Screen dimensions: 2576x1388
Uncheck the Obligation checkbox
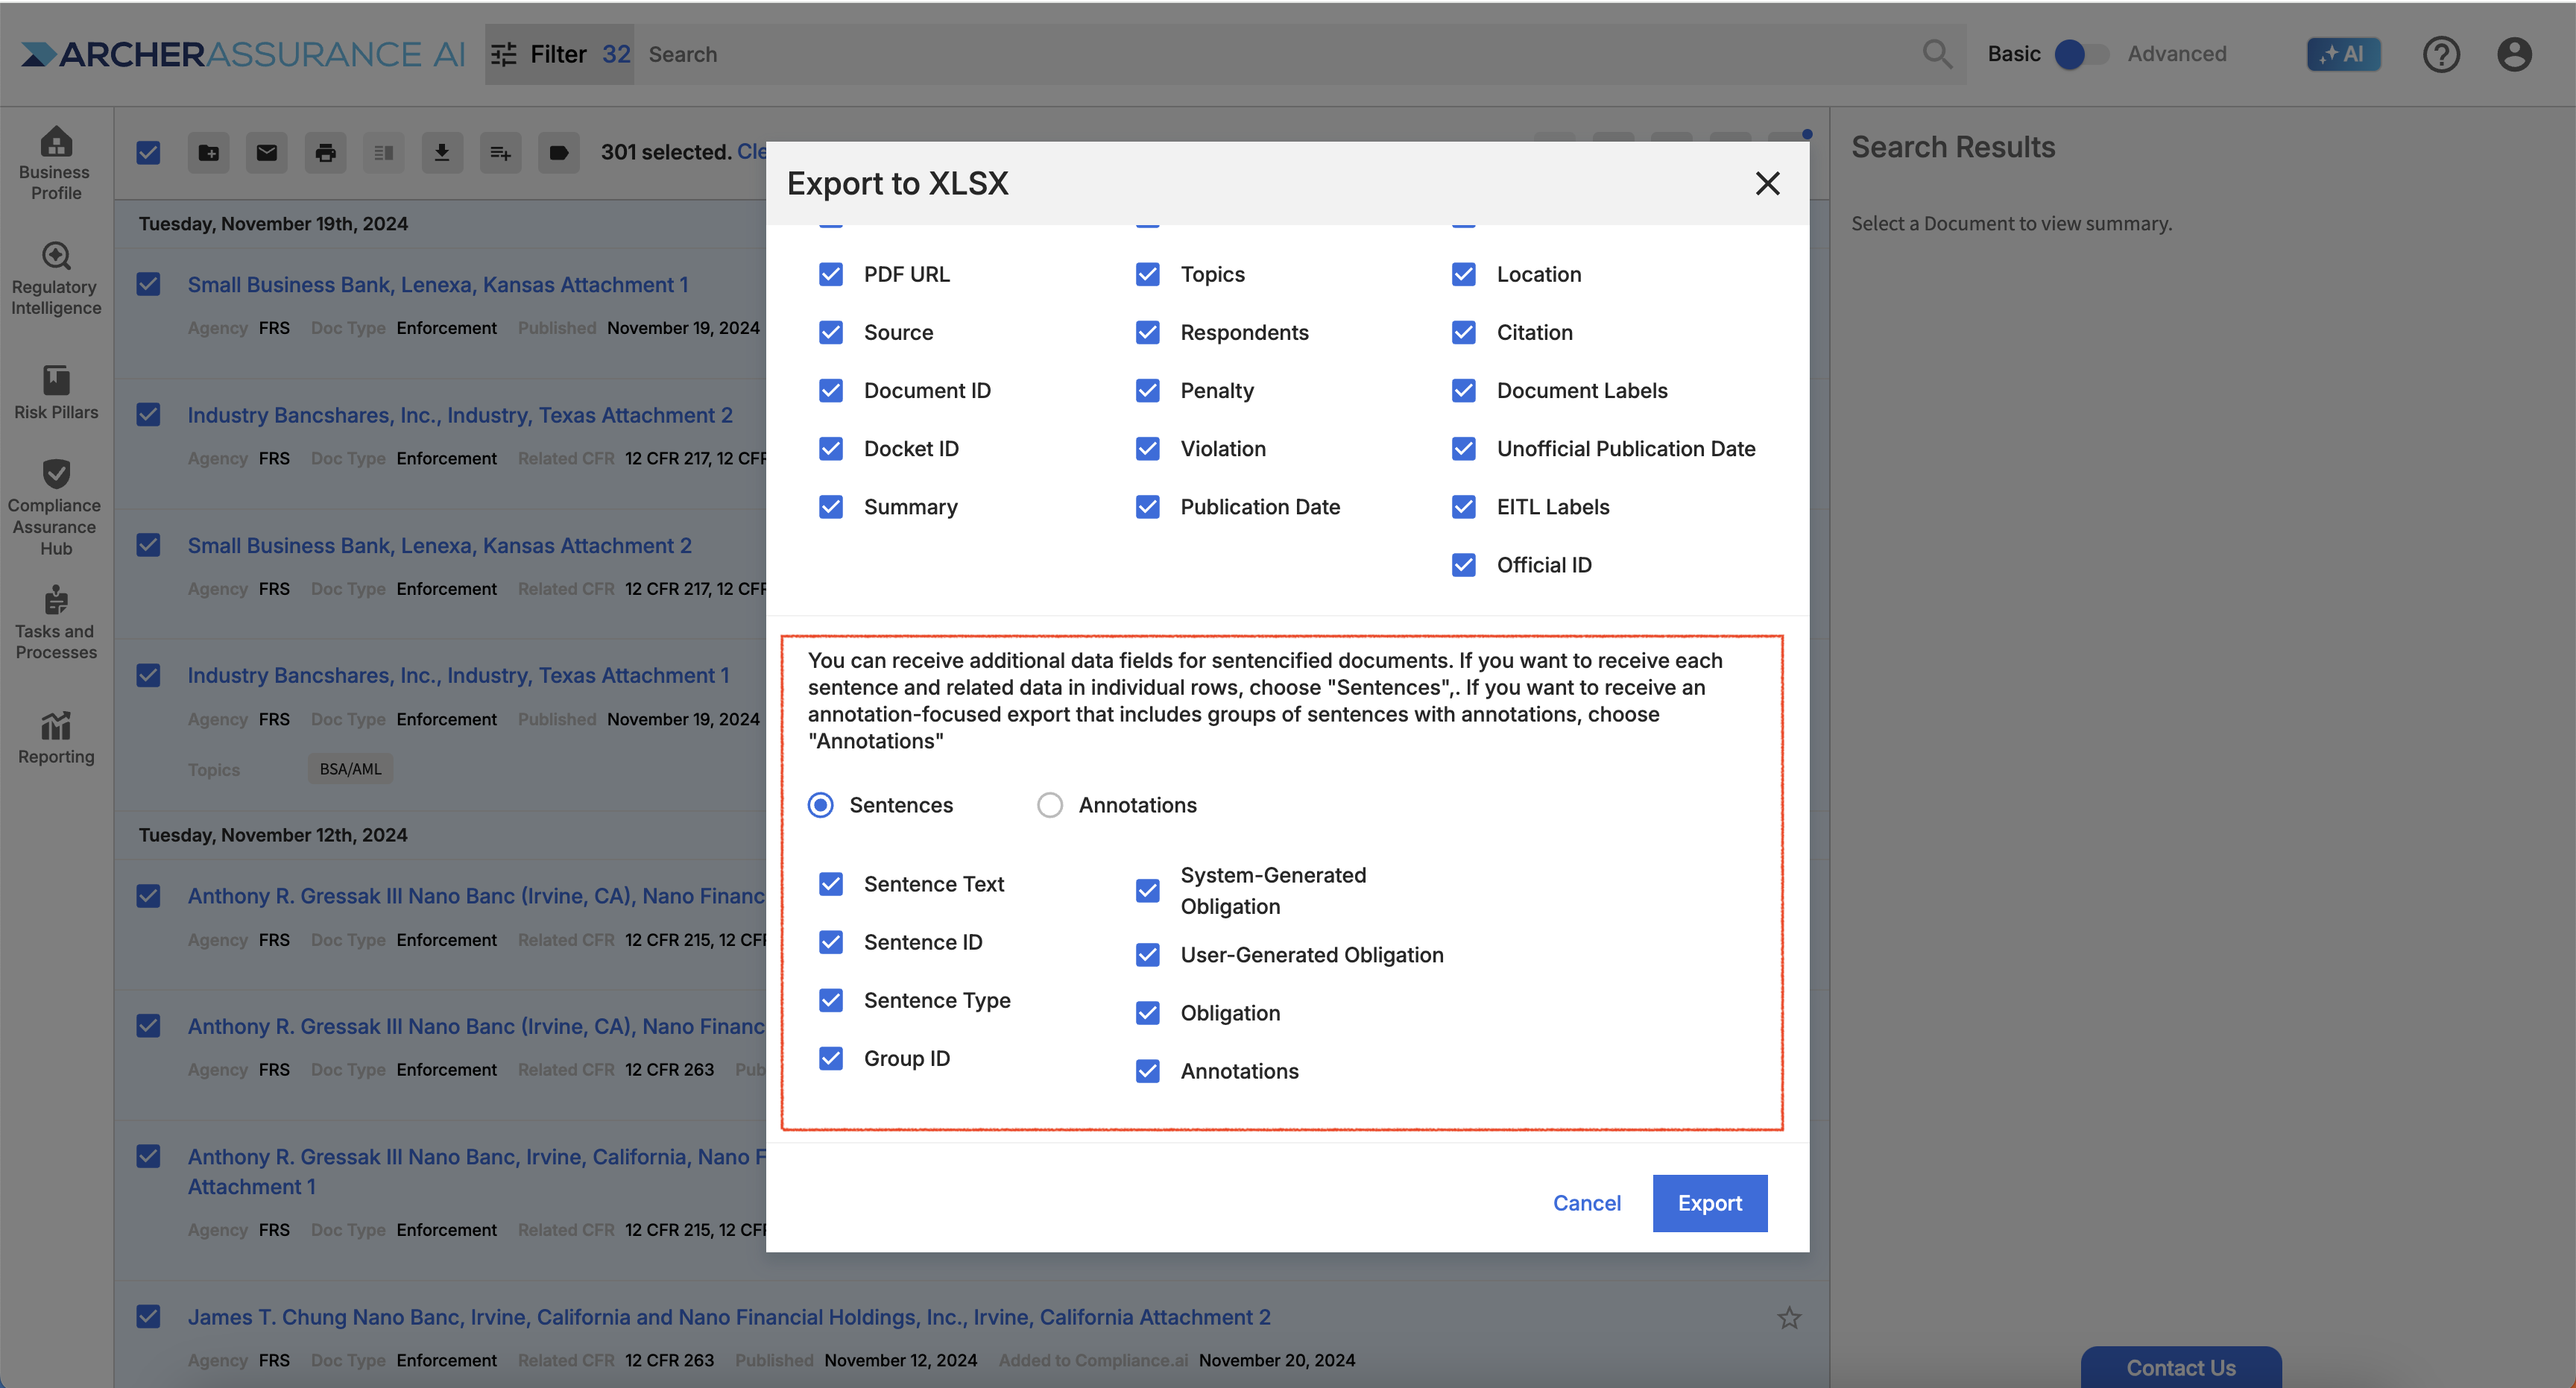1147,1013
